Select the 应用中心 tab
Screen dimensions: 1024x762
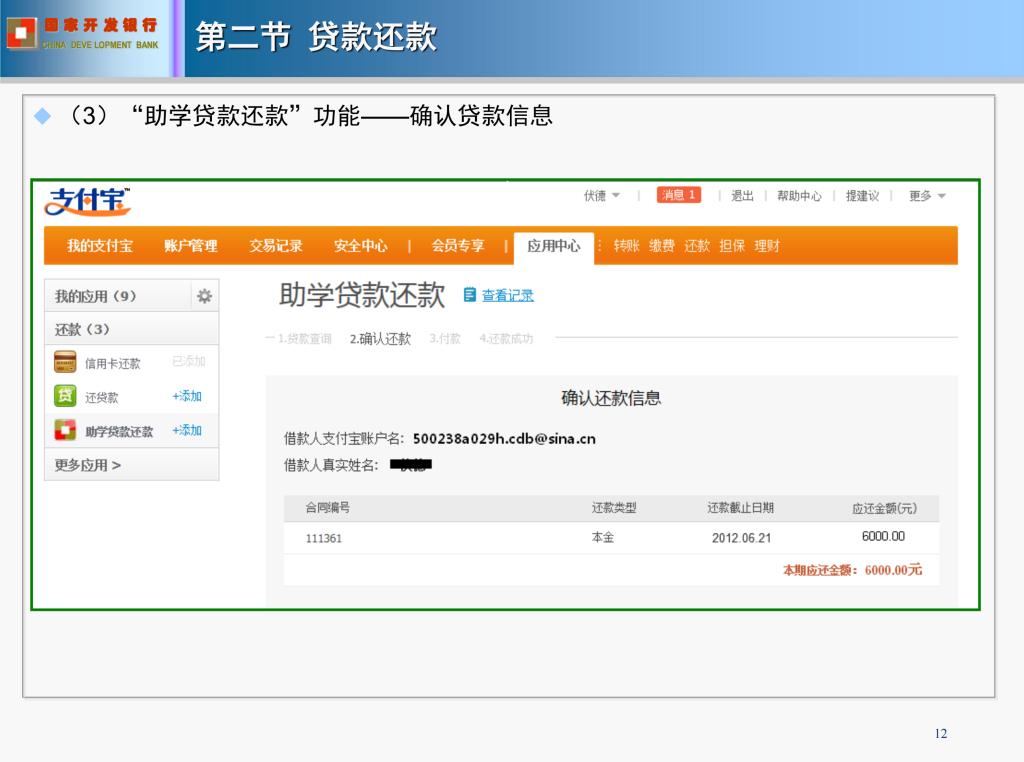pos(553,246)
